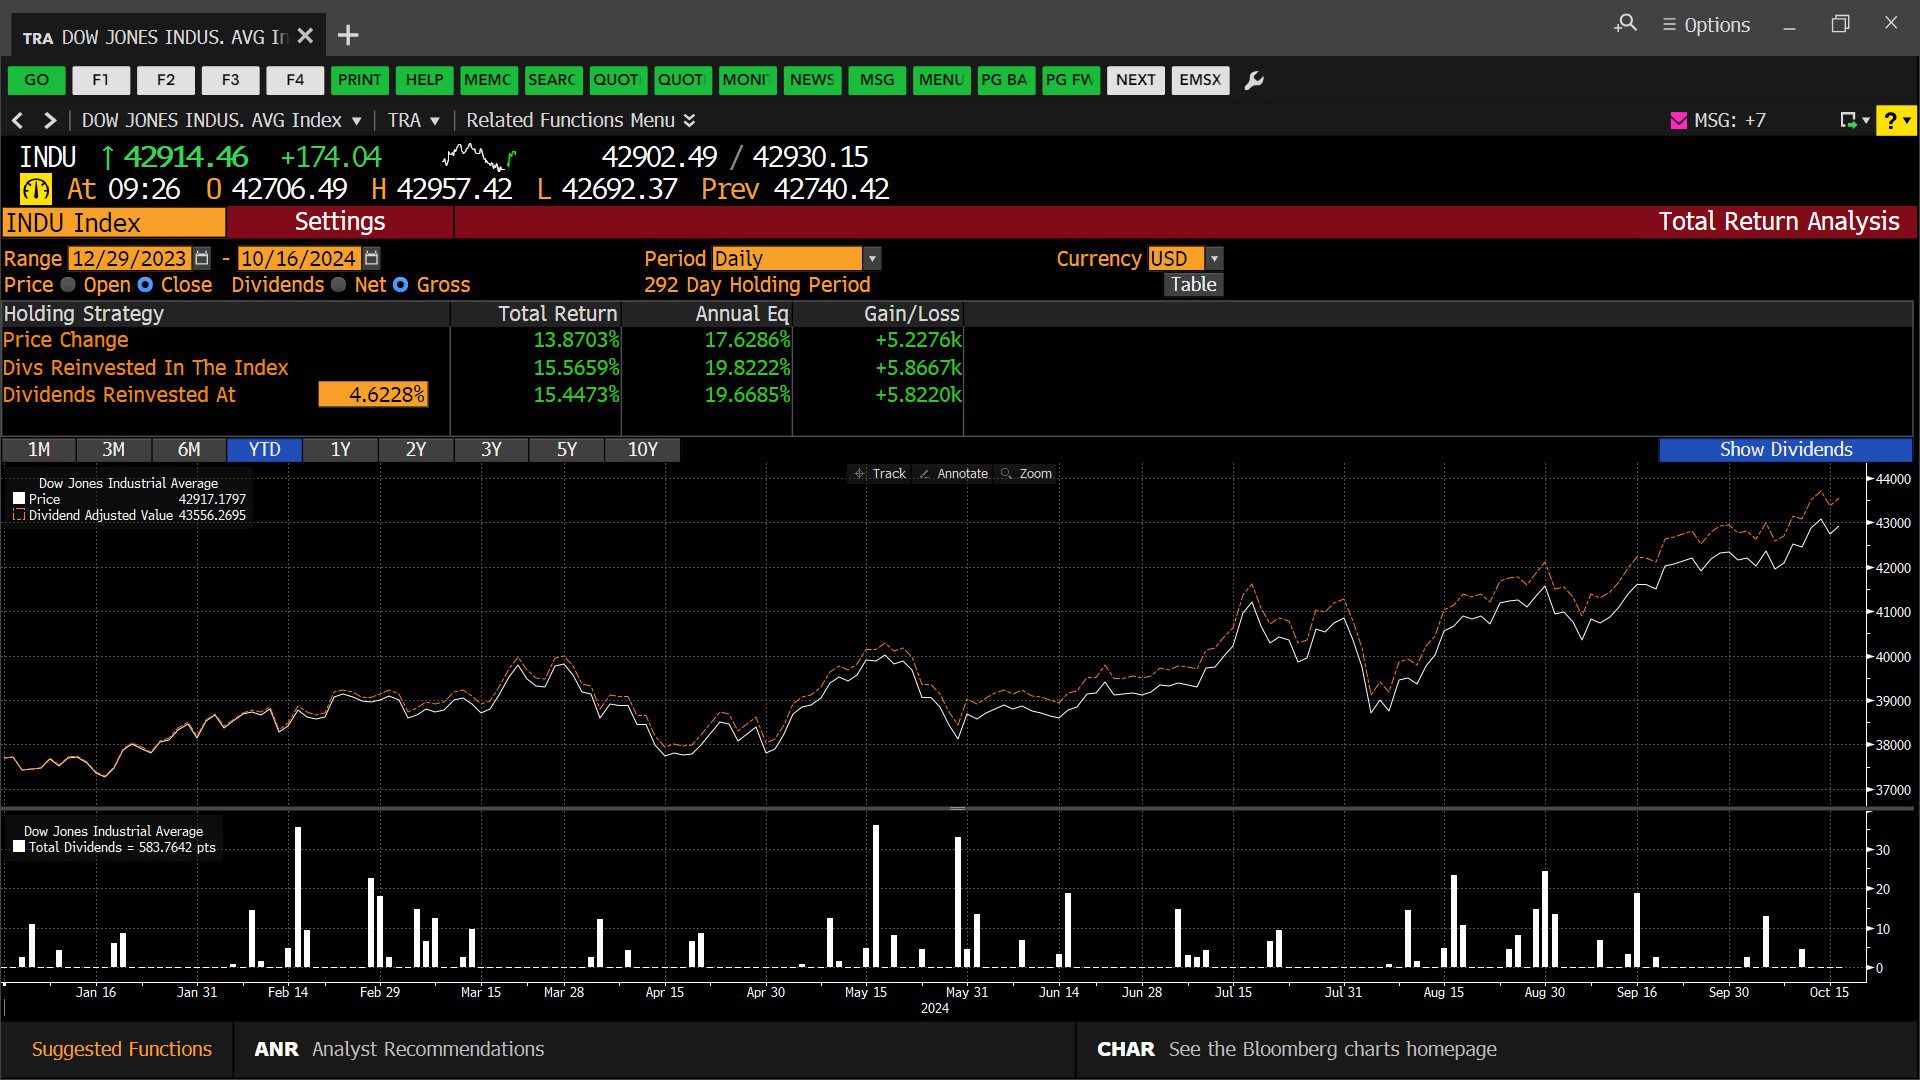The image size is (1920, 1080).
Task: Switch to the 1Y range tab
Action: pos(340,449)
